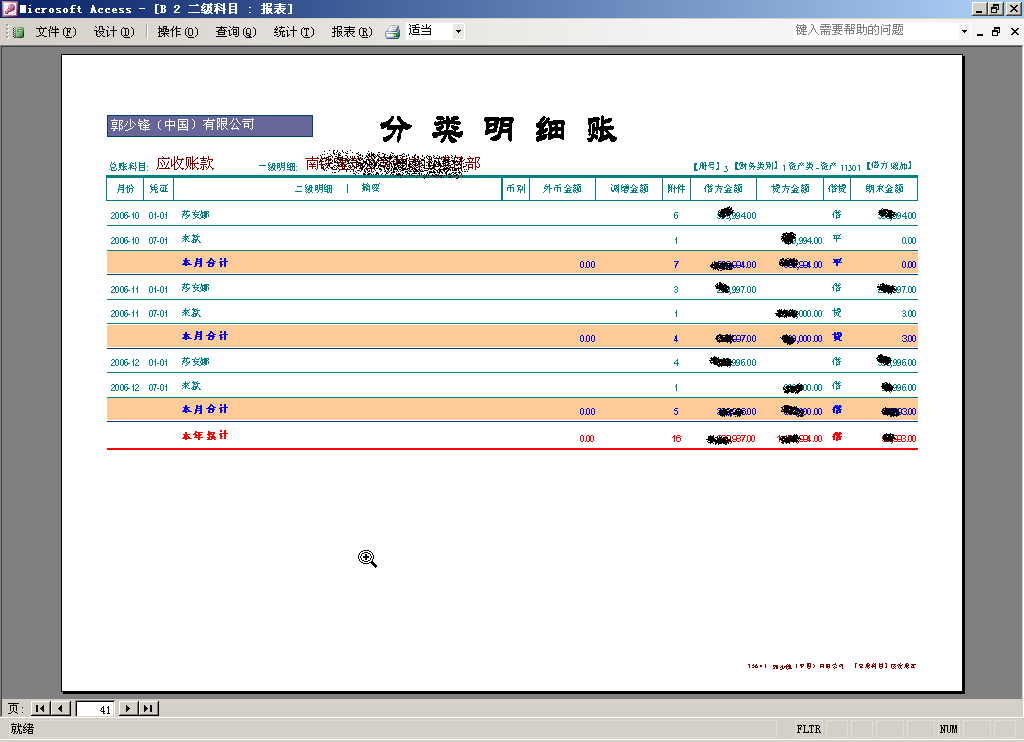Open the 适当 zoom dropdown

pos(459,31)
